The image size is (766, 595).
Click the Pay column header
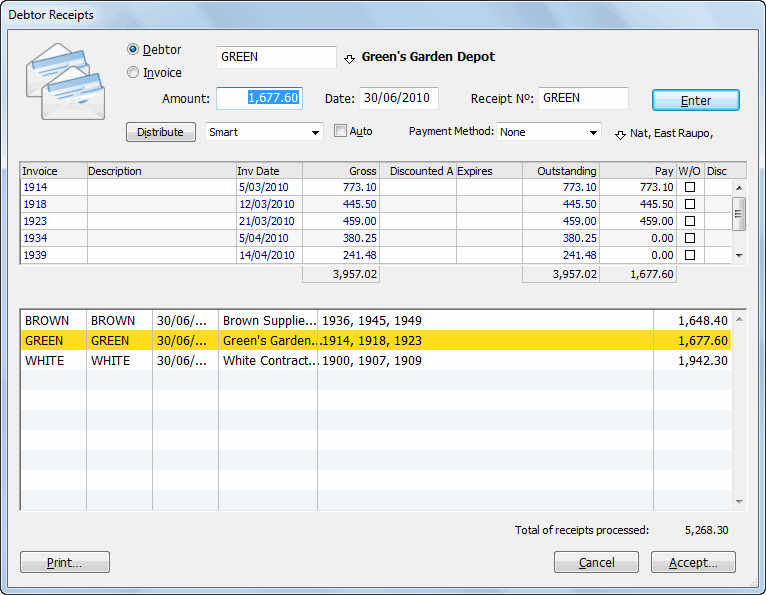tap(638, 171)
